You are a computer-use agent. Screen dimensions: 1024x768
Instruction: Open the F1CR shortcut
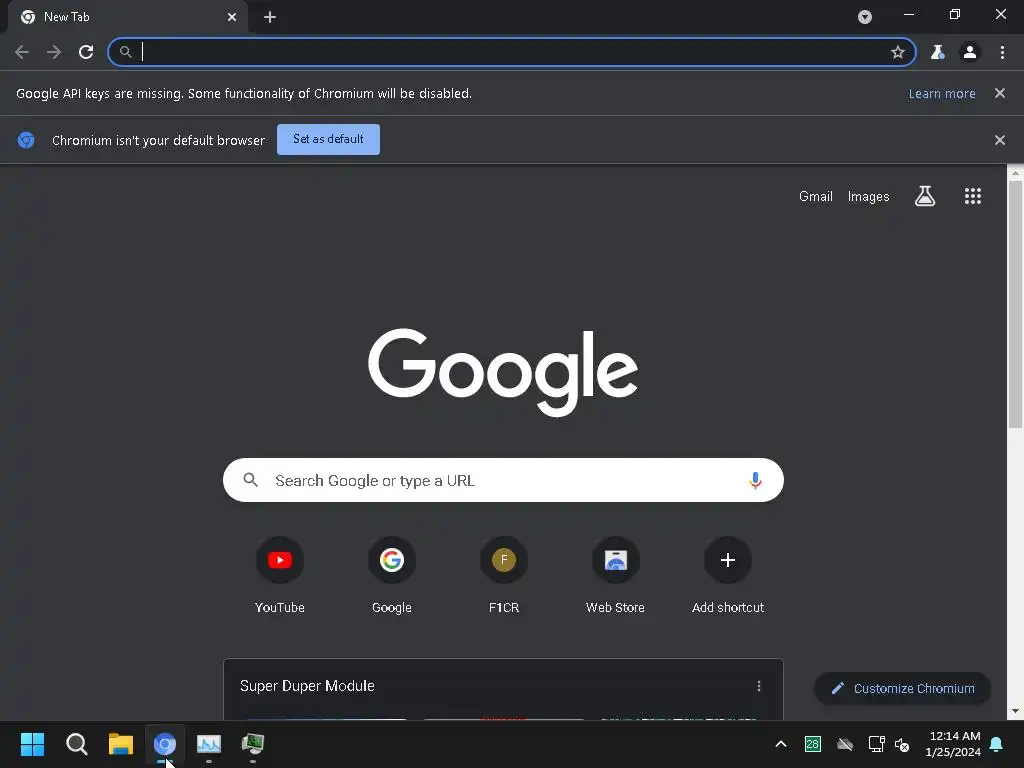pos(504,575)
